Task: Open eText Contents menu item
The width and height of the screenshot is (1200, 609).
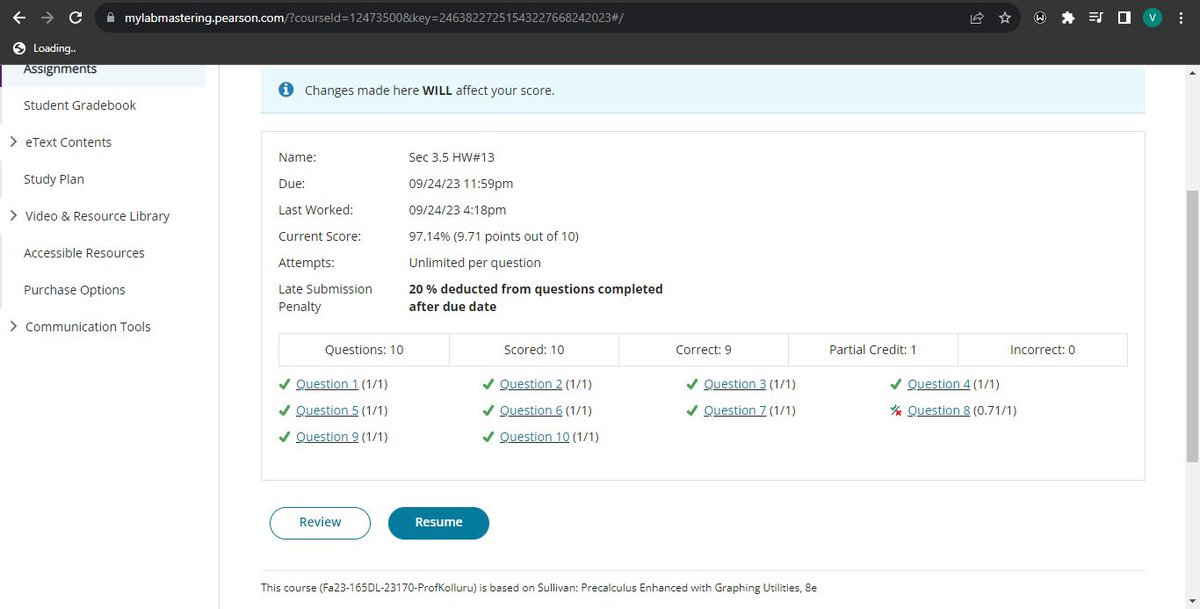Action: pos(69,142)
